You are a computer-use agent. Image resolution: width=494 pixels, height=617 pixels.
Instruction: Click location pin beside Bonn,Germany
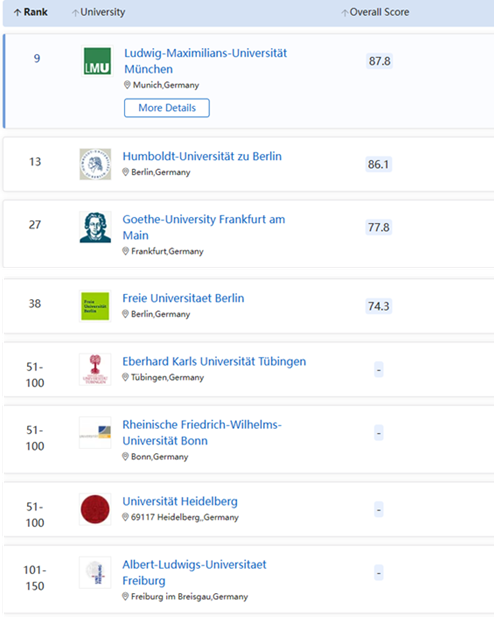pos(126,456)
